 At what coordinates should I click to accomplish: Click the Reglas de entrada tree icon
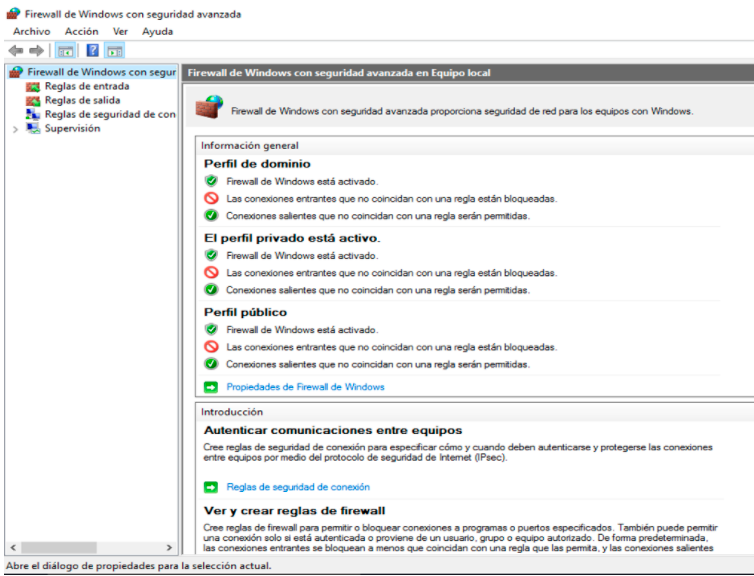(x=33, y=87)
